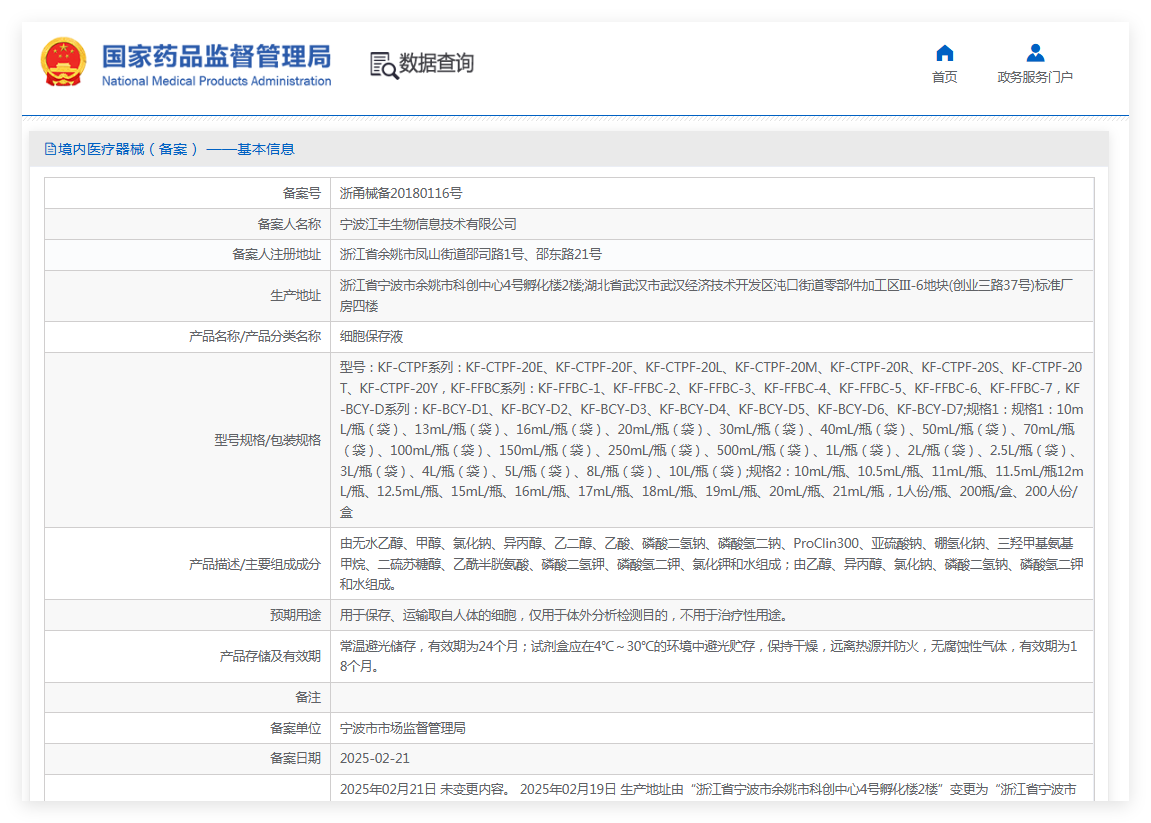Image resolution: width=1151 pixels, height=823 pixels.
Task: Select the 宁波市市场监督管理局 filing unit cell
Action: 712,728
